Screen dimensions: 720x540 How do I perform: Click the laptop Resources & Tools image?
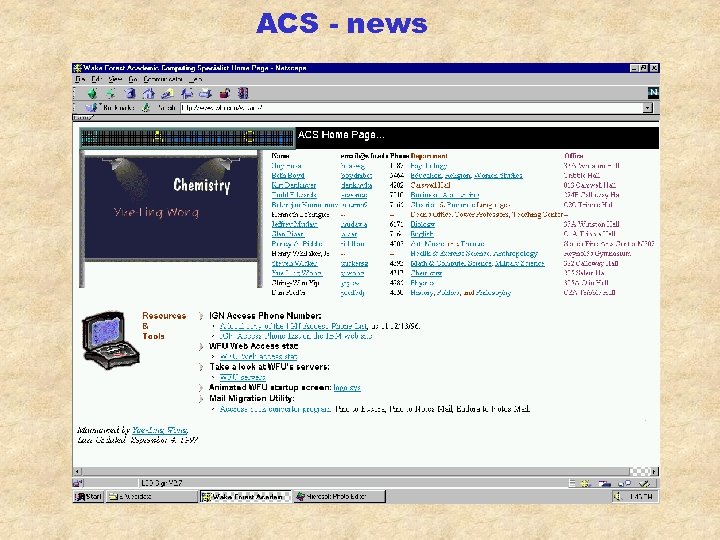pyautogui.click(x=110, y=340)
